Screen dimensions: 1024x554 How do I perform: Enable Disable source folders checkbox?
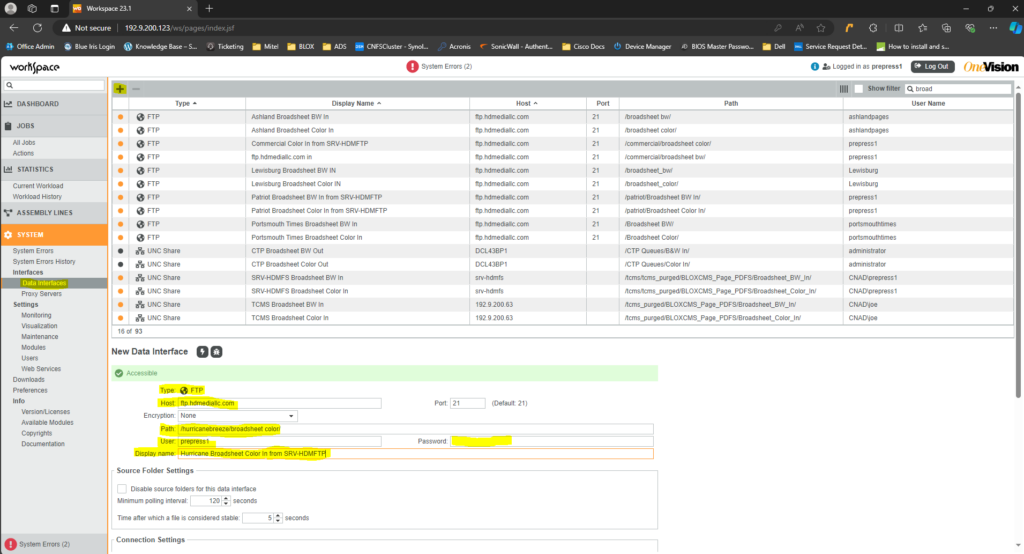coord(122,488)
